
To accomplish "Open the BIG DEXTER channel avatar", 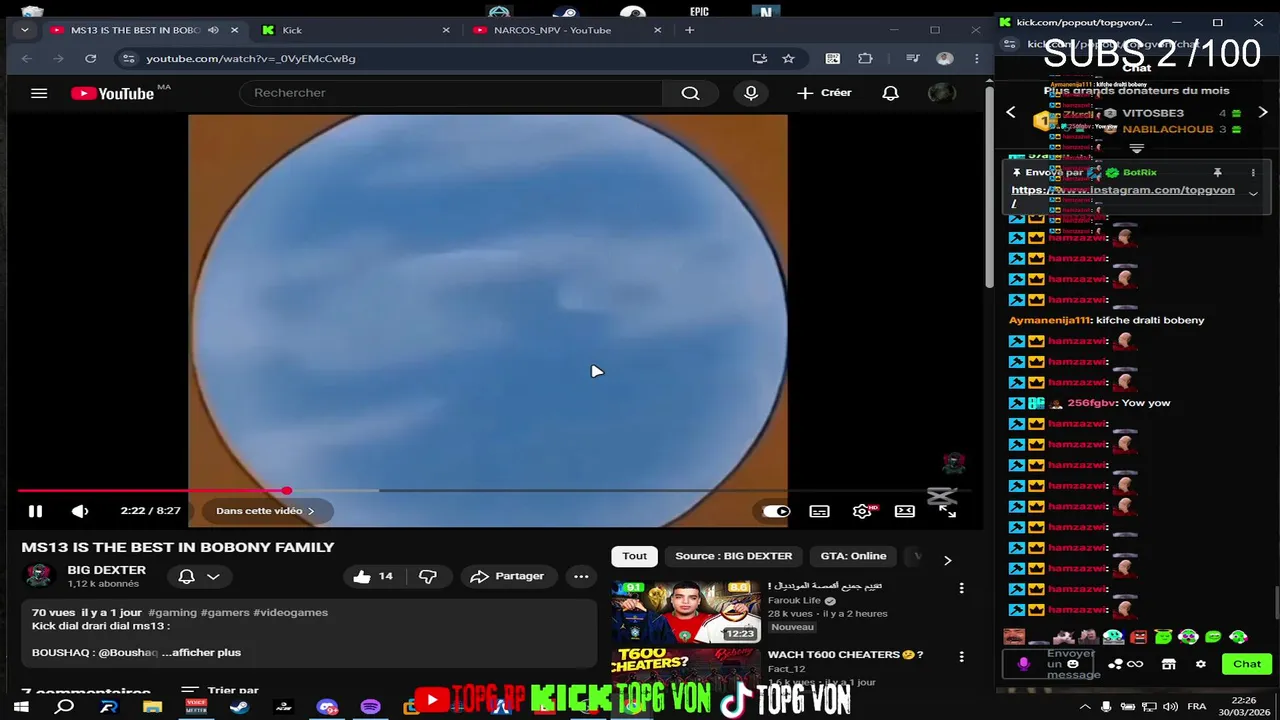I will tap(39, 576).
